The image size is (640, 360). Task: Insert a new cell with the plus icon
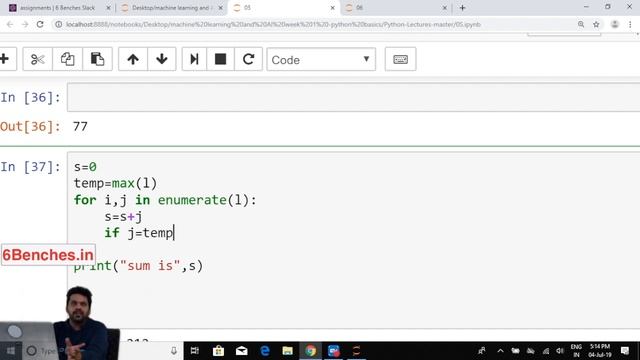pos(5,59)
